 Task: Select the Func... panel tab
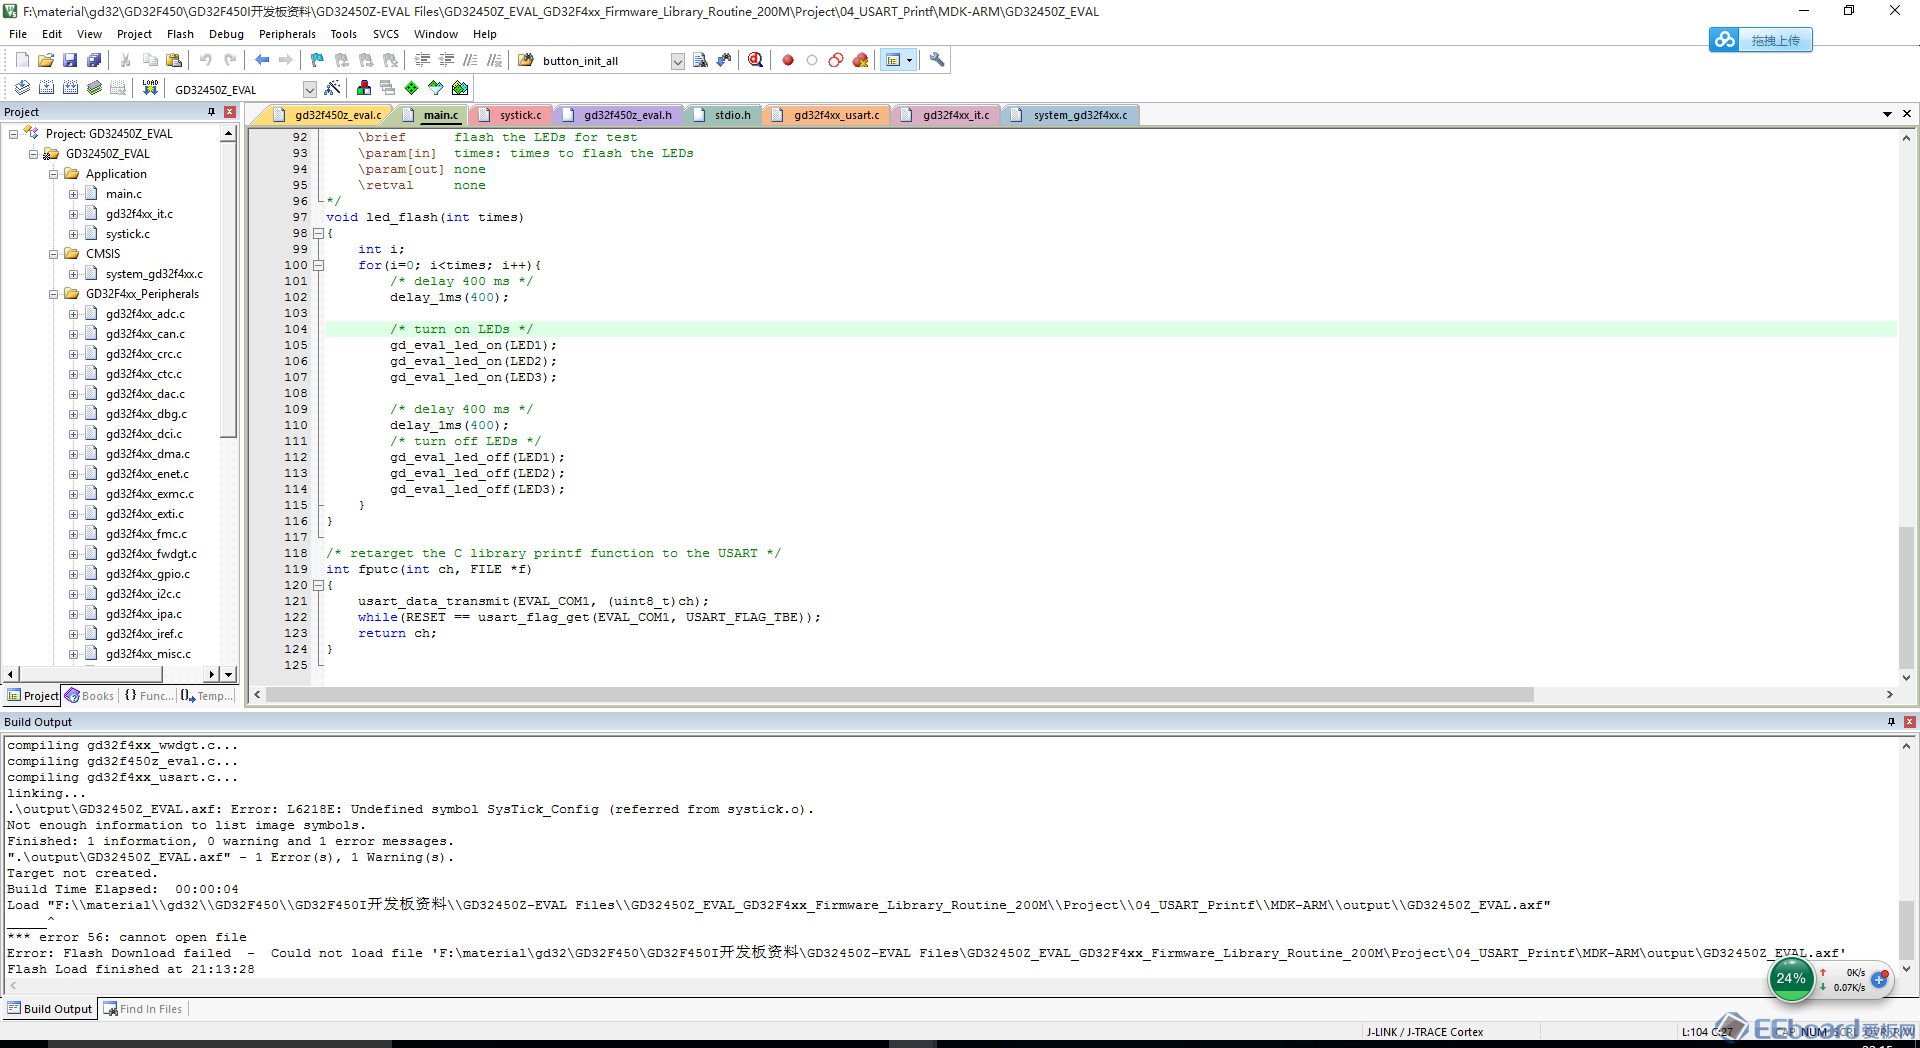point(148,696)
